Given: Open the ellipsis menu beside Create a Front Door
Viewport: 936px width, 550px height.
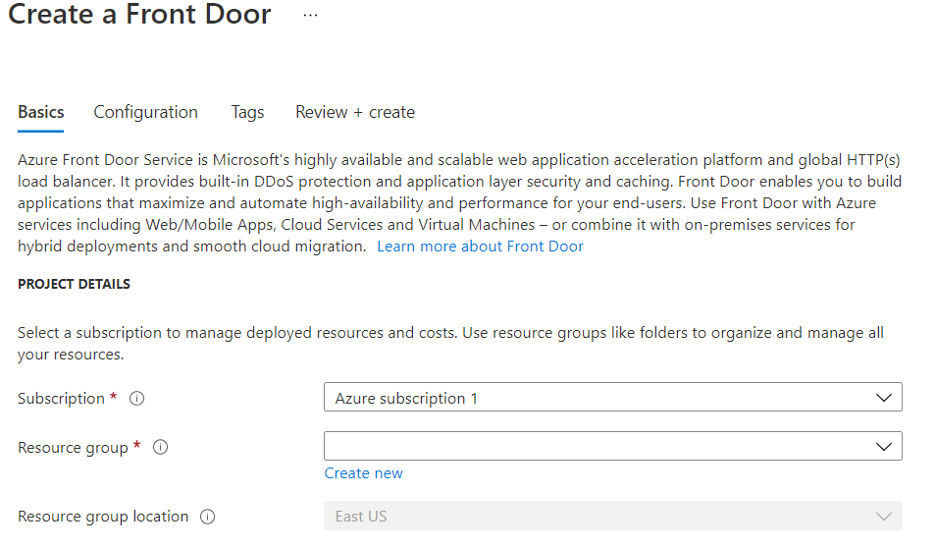Looking at the screenshot, I should click(x=310, y=16).
